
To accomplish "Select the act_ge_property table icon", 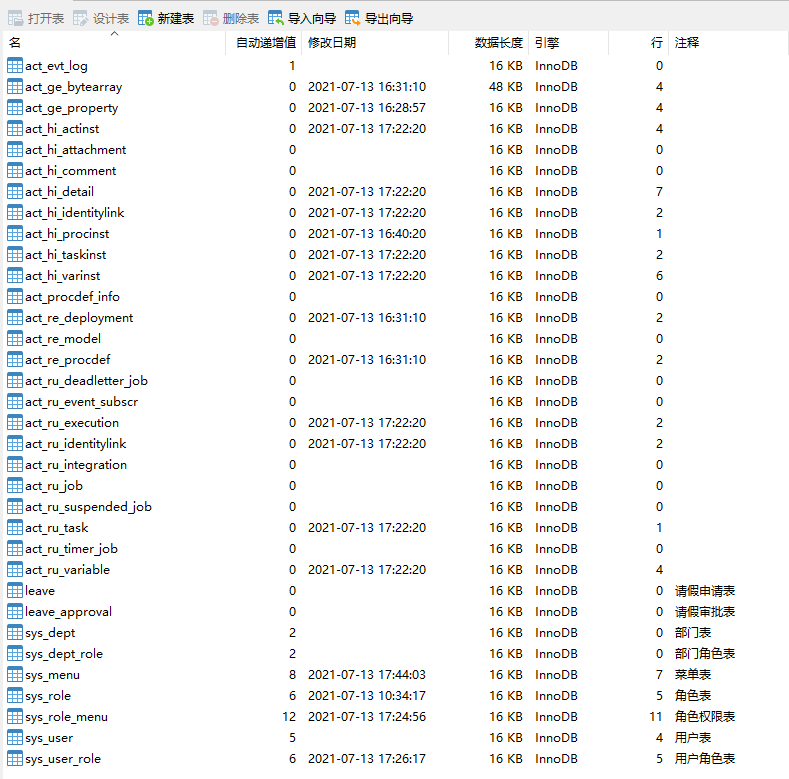I will point(15,108).
